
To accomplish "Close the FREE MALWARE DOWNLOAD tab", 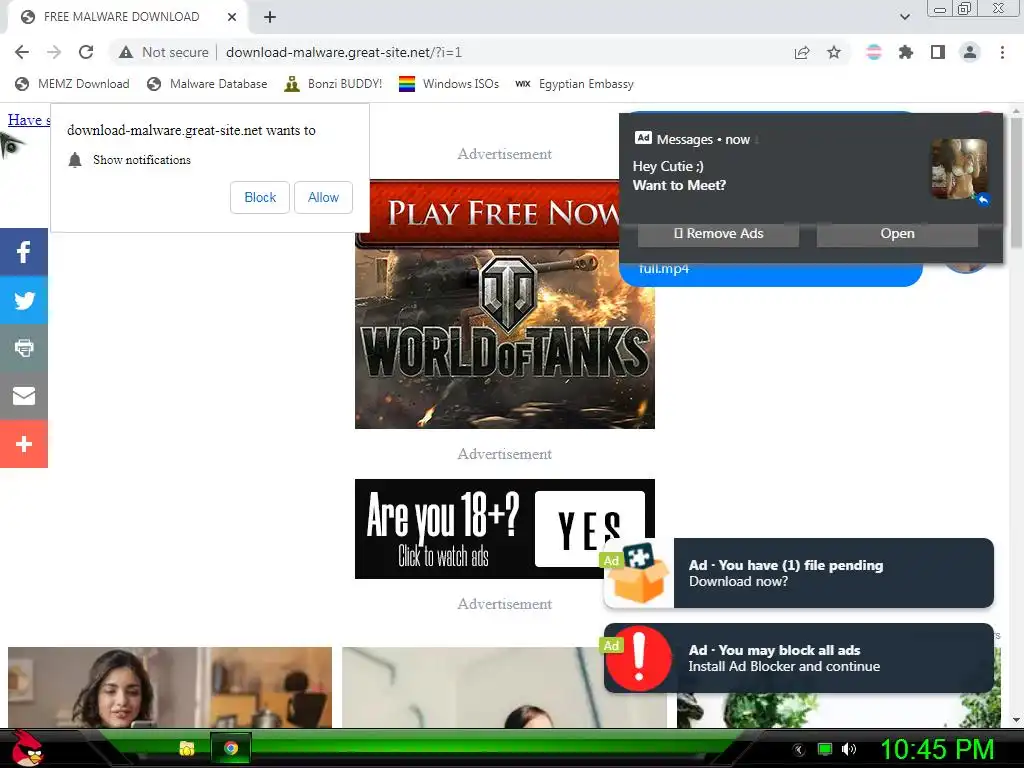I will 232,17.
